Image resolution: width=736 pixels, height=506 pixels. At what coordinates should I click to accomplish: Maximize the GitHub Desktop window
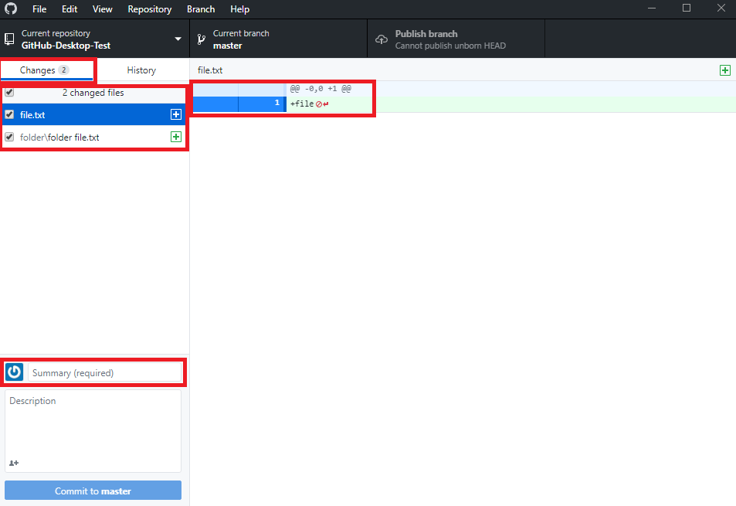(686, 8)
